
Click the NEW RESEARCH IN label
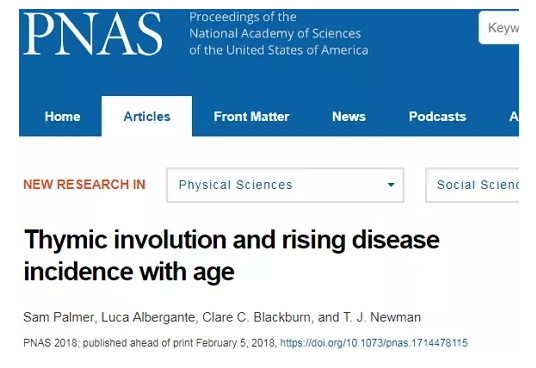pos(84,185)
